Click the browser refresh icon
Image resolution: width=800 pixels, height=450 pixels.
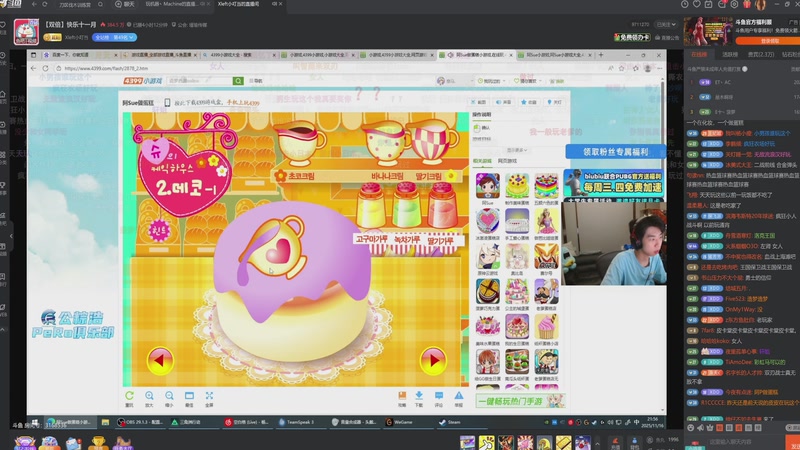coord(45,68)
